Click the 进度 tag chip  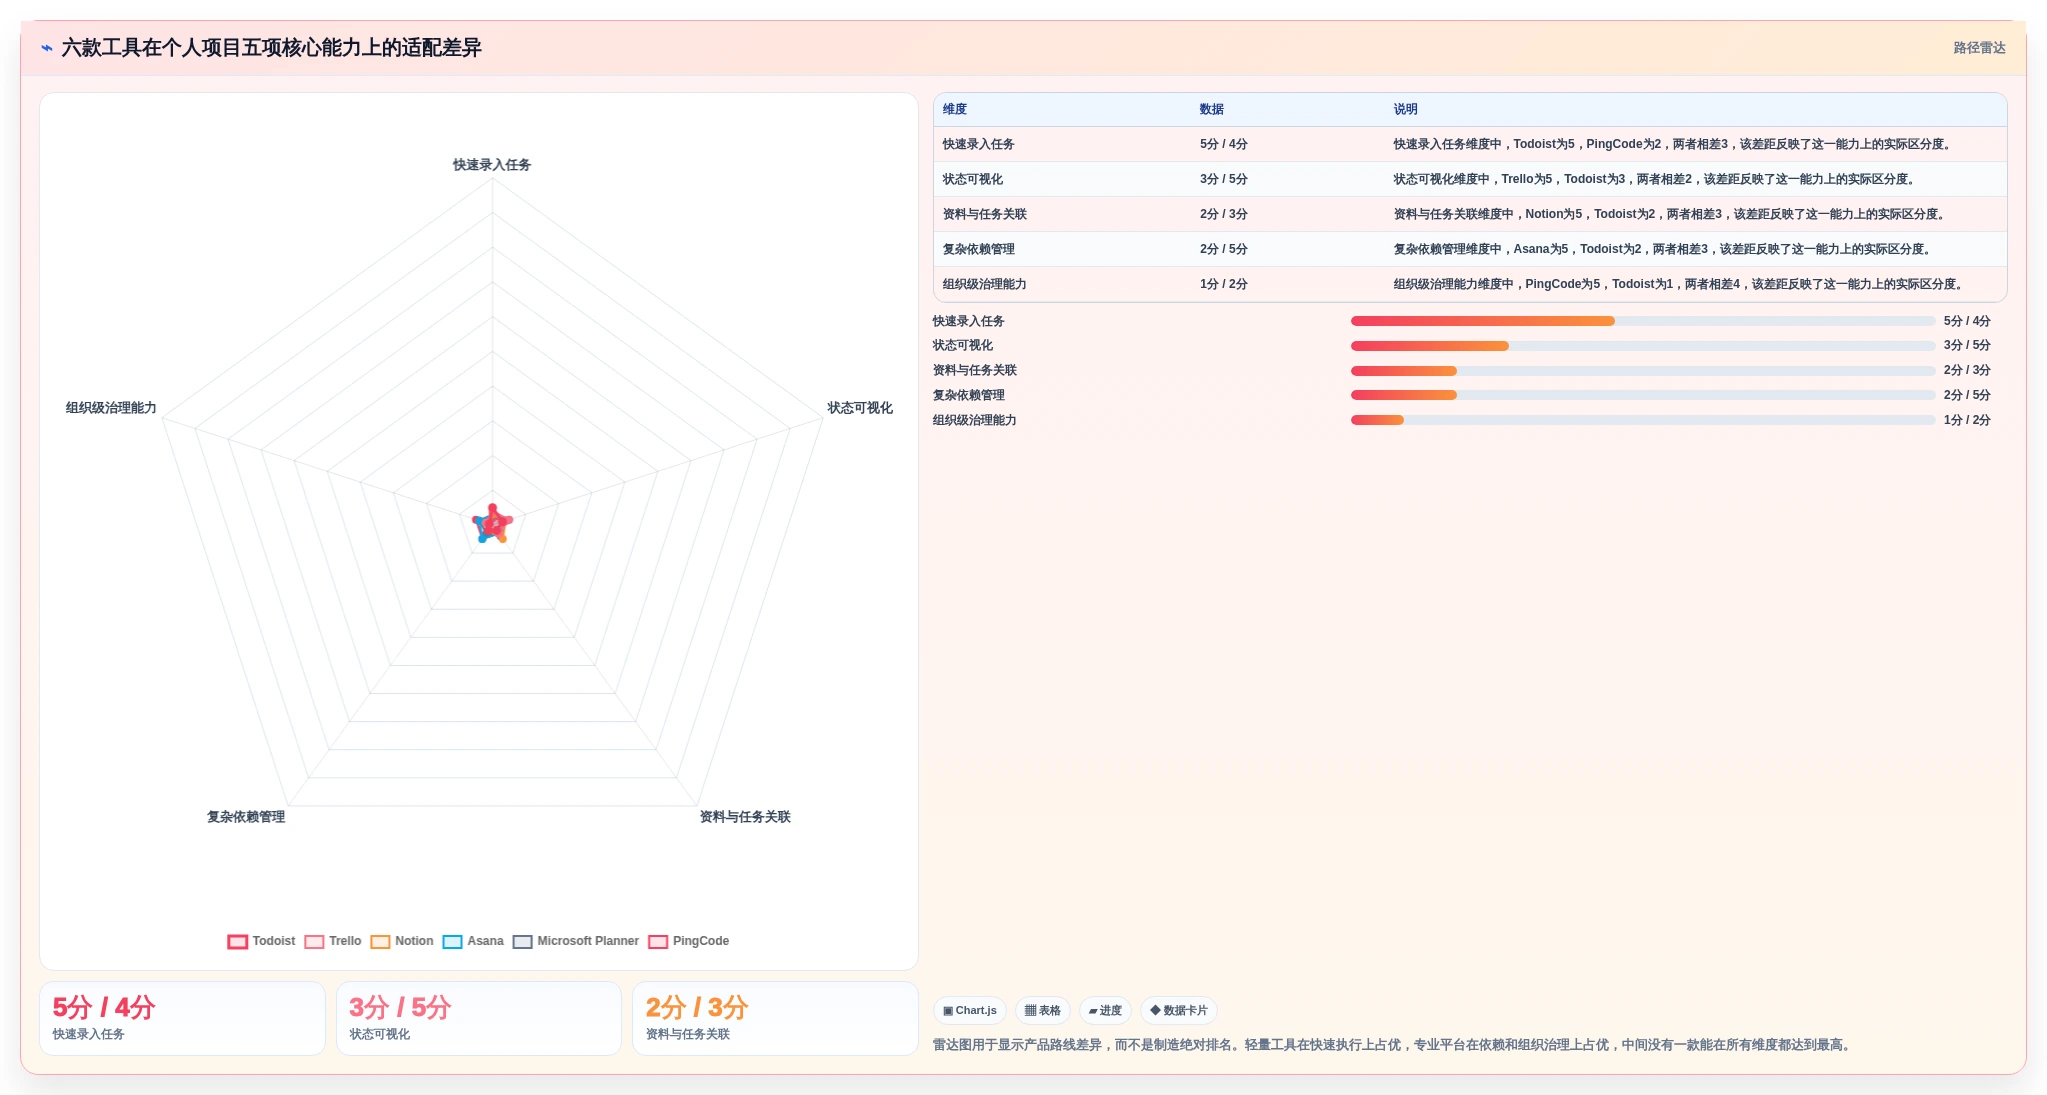1105,1010
